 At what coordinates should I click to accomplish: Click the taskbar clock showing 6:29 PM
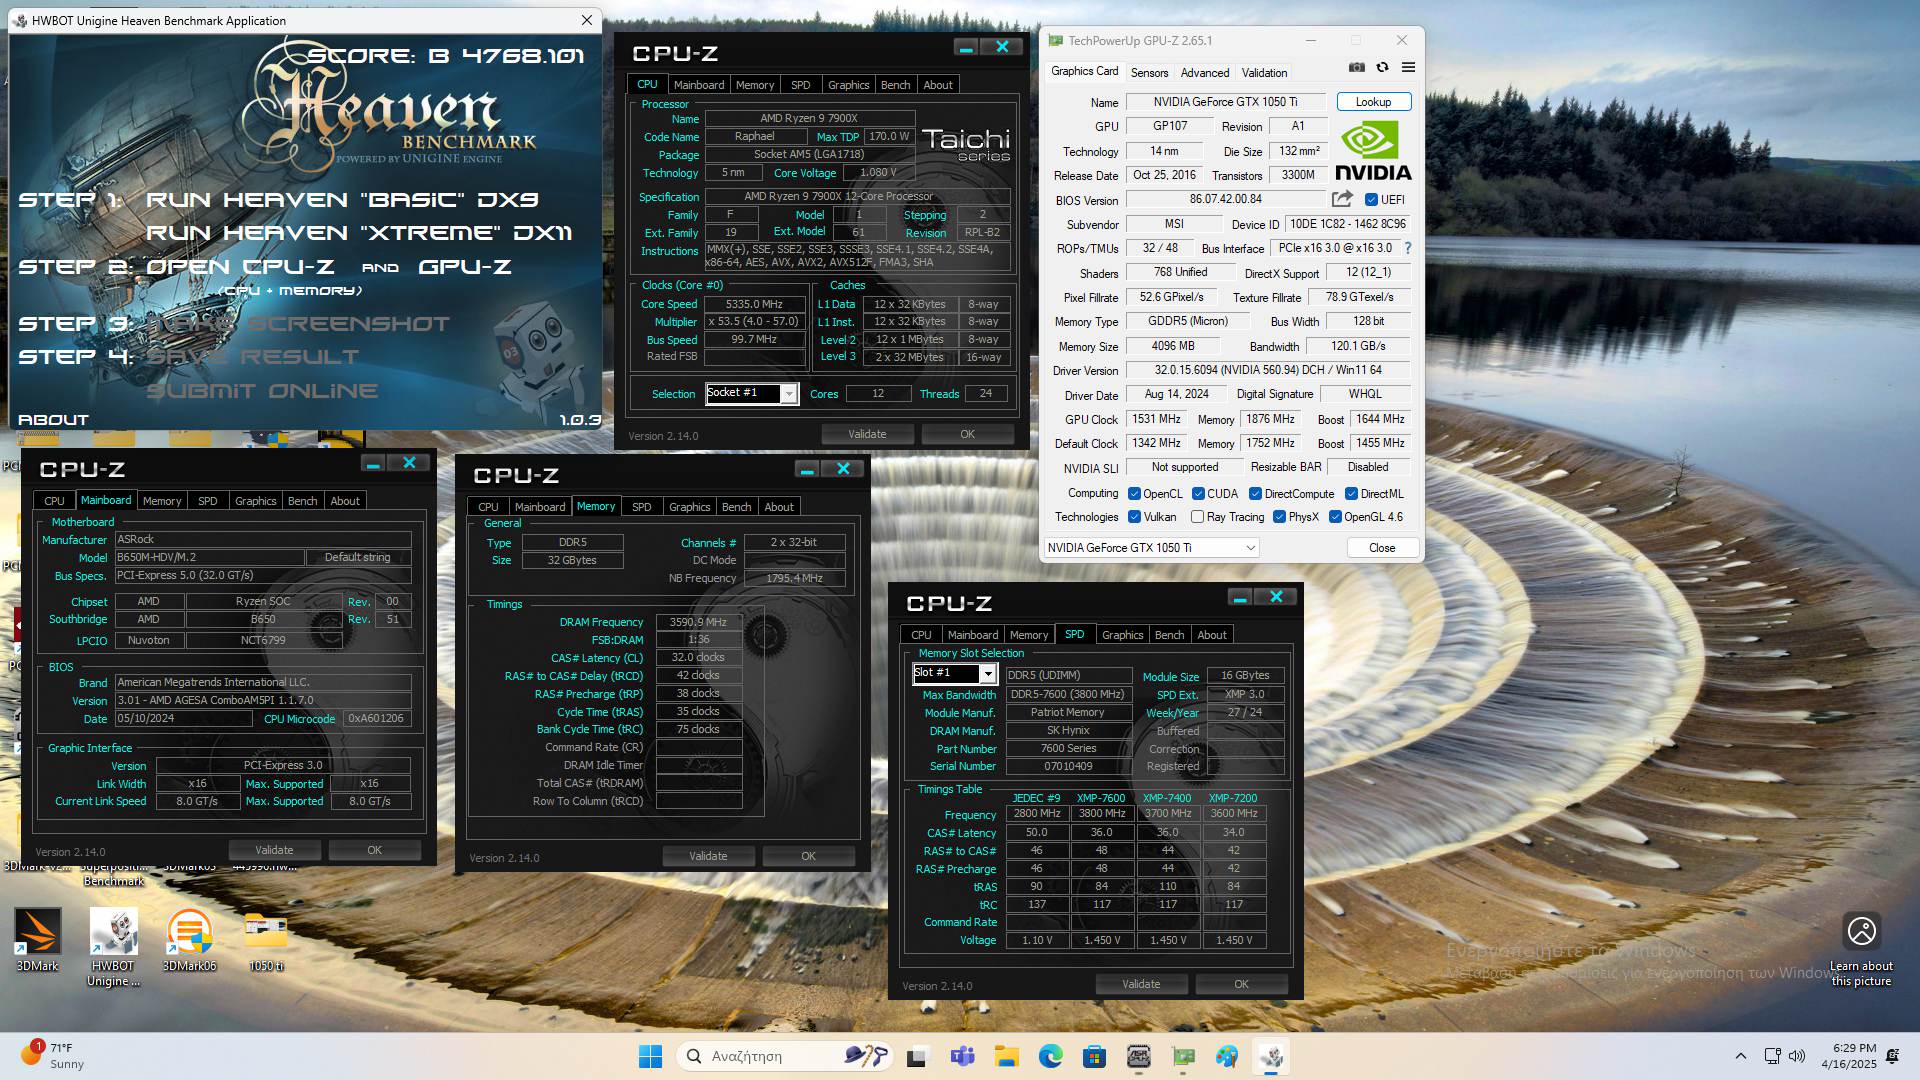[1850, 1056]
